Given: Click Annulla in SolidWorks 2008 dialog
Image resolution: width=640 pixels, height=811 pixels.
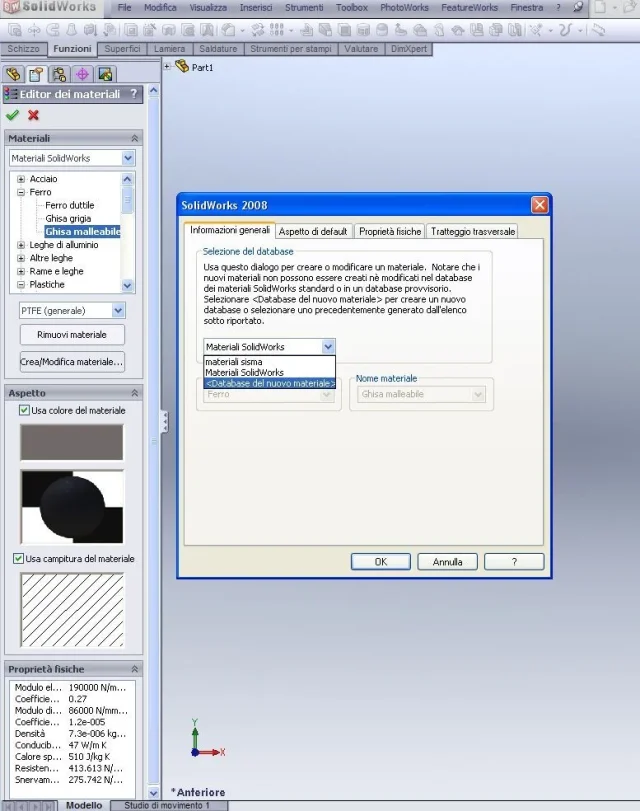Looking at the screenshot, I should pos(448,562).
